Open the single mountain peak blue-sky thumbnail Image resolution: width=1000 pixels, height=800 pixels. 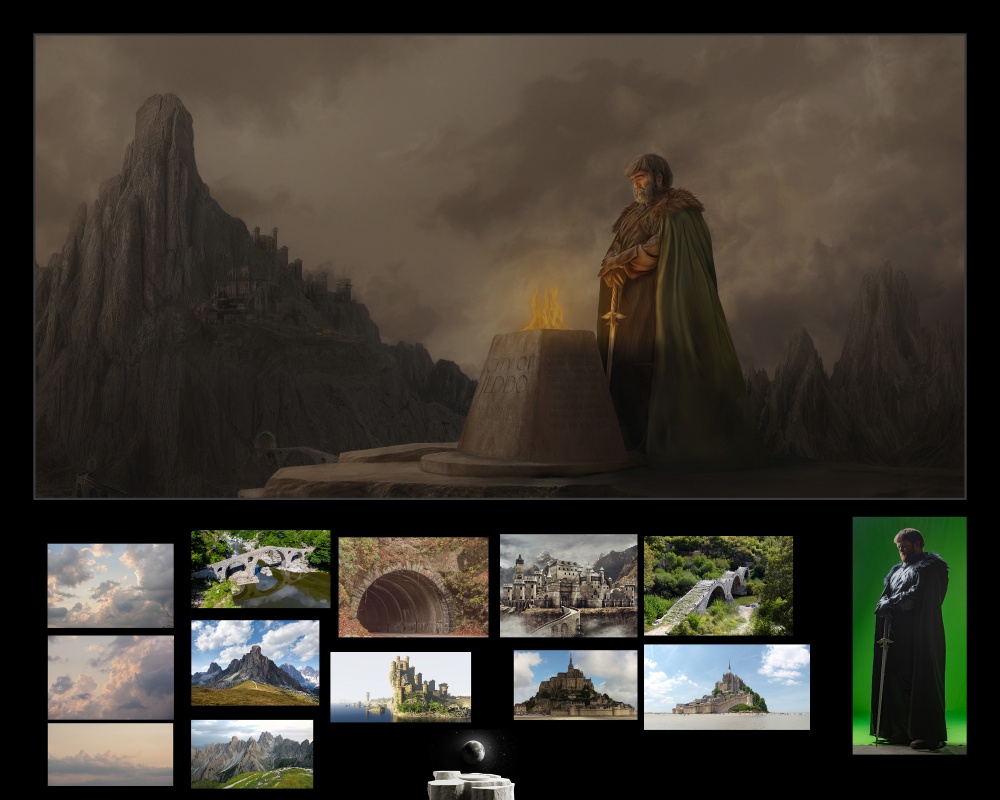(255, 662)
